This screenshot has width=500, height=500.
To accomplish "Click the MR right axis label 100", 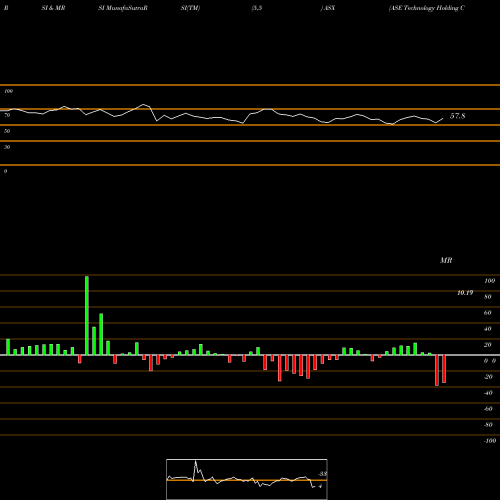I will point(489,281).
